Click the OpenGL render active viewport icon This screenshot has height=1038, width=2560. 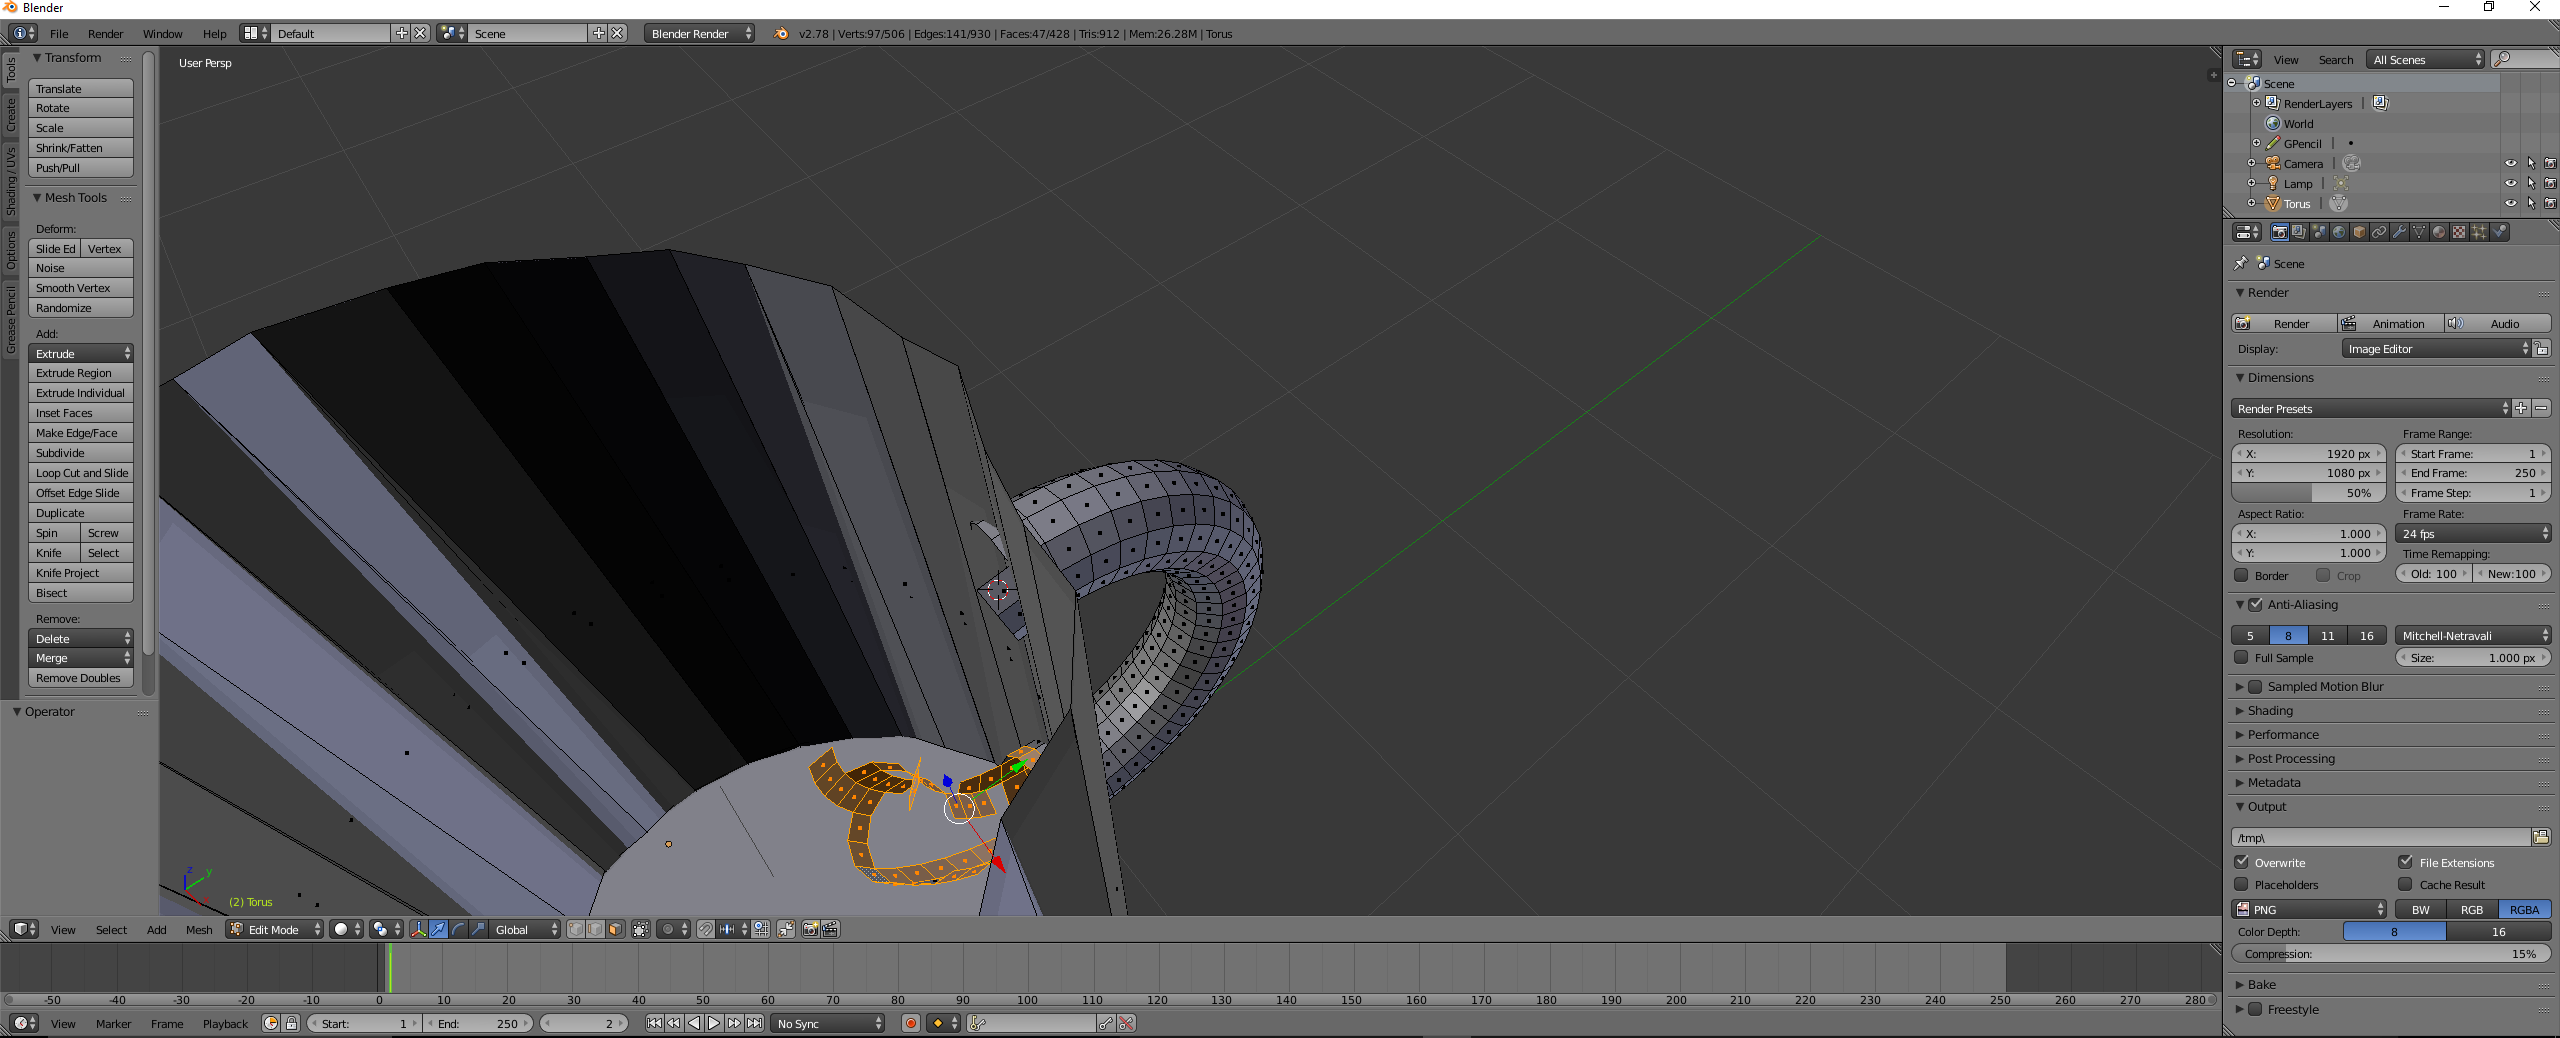810,929
